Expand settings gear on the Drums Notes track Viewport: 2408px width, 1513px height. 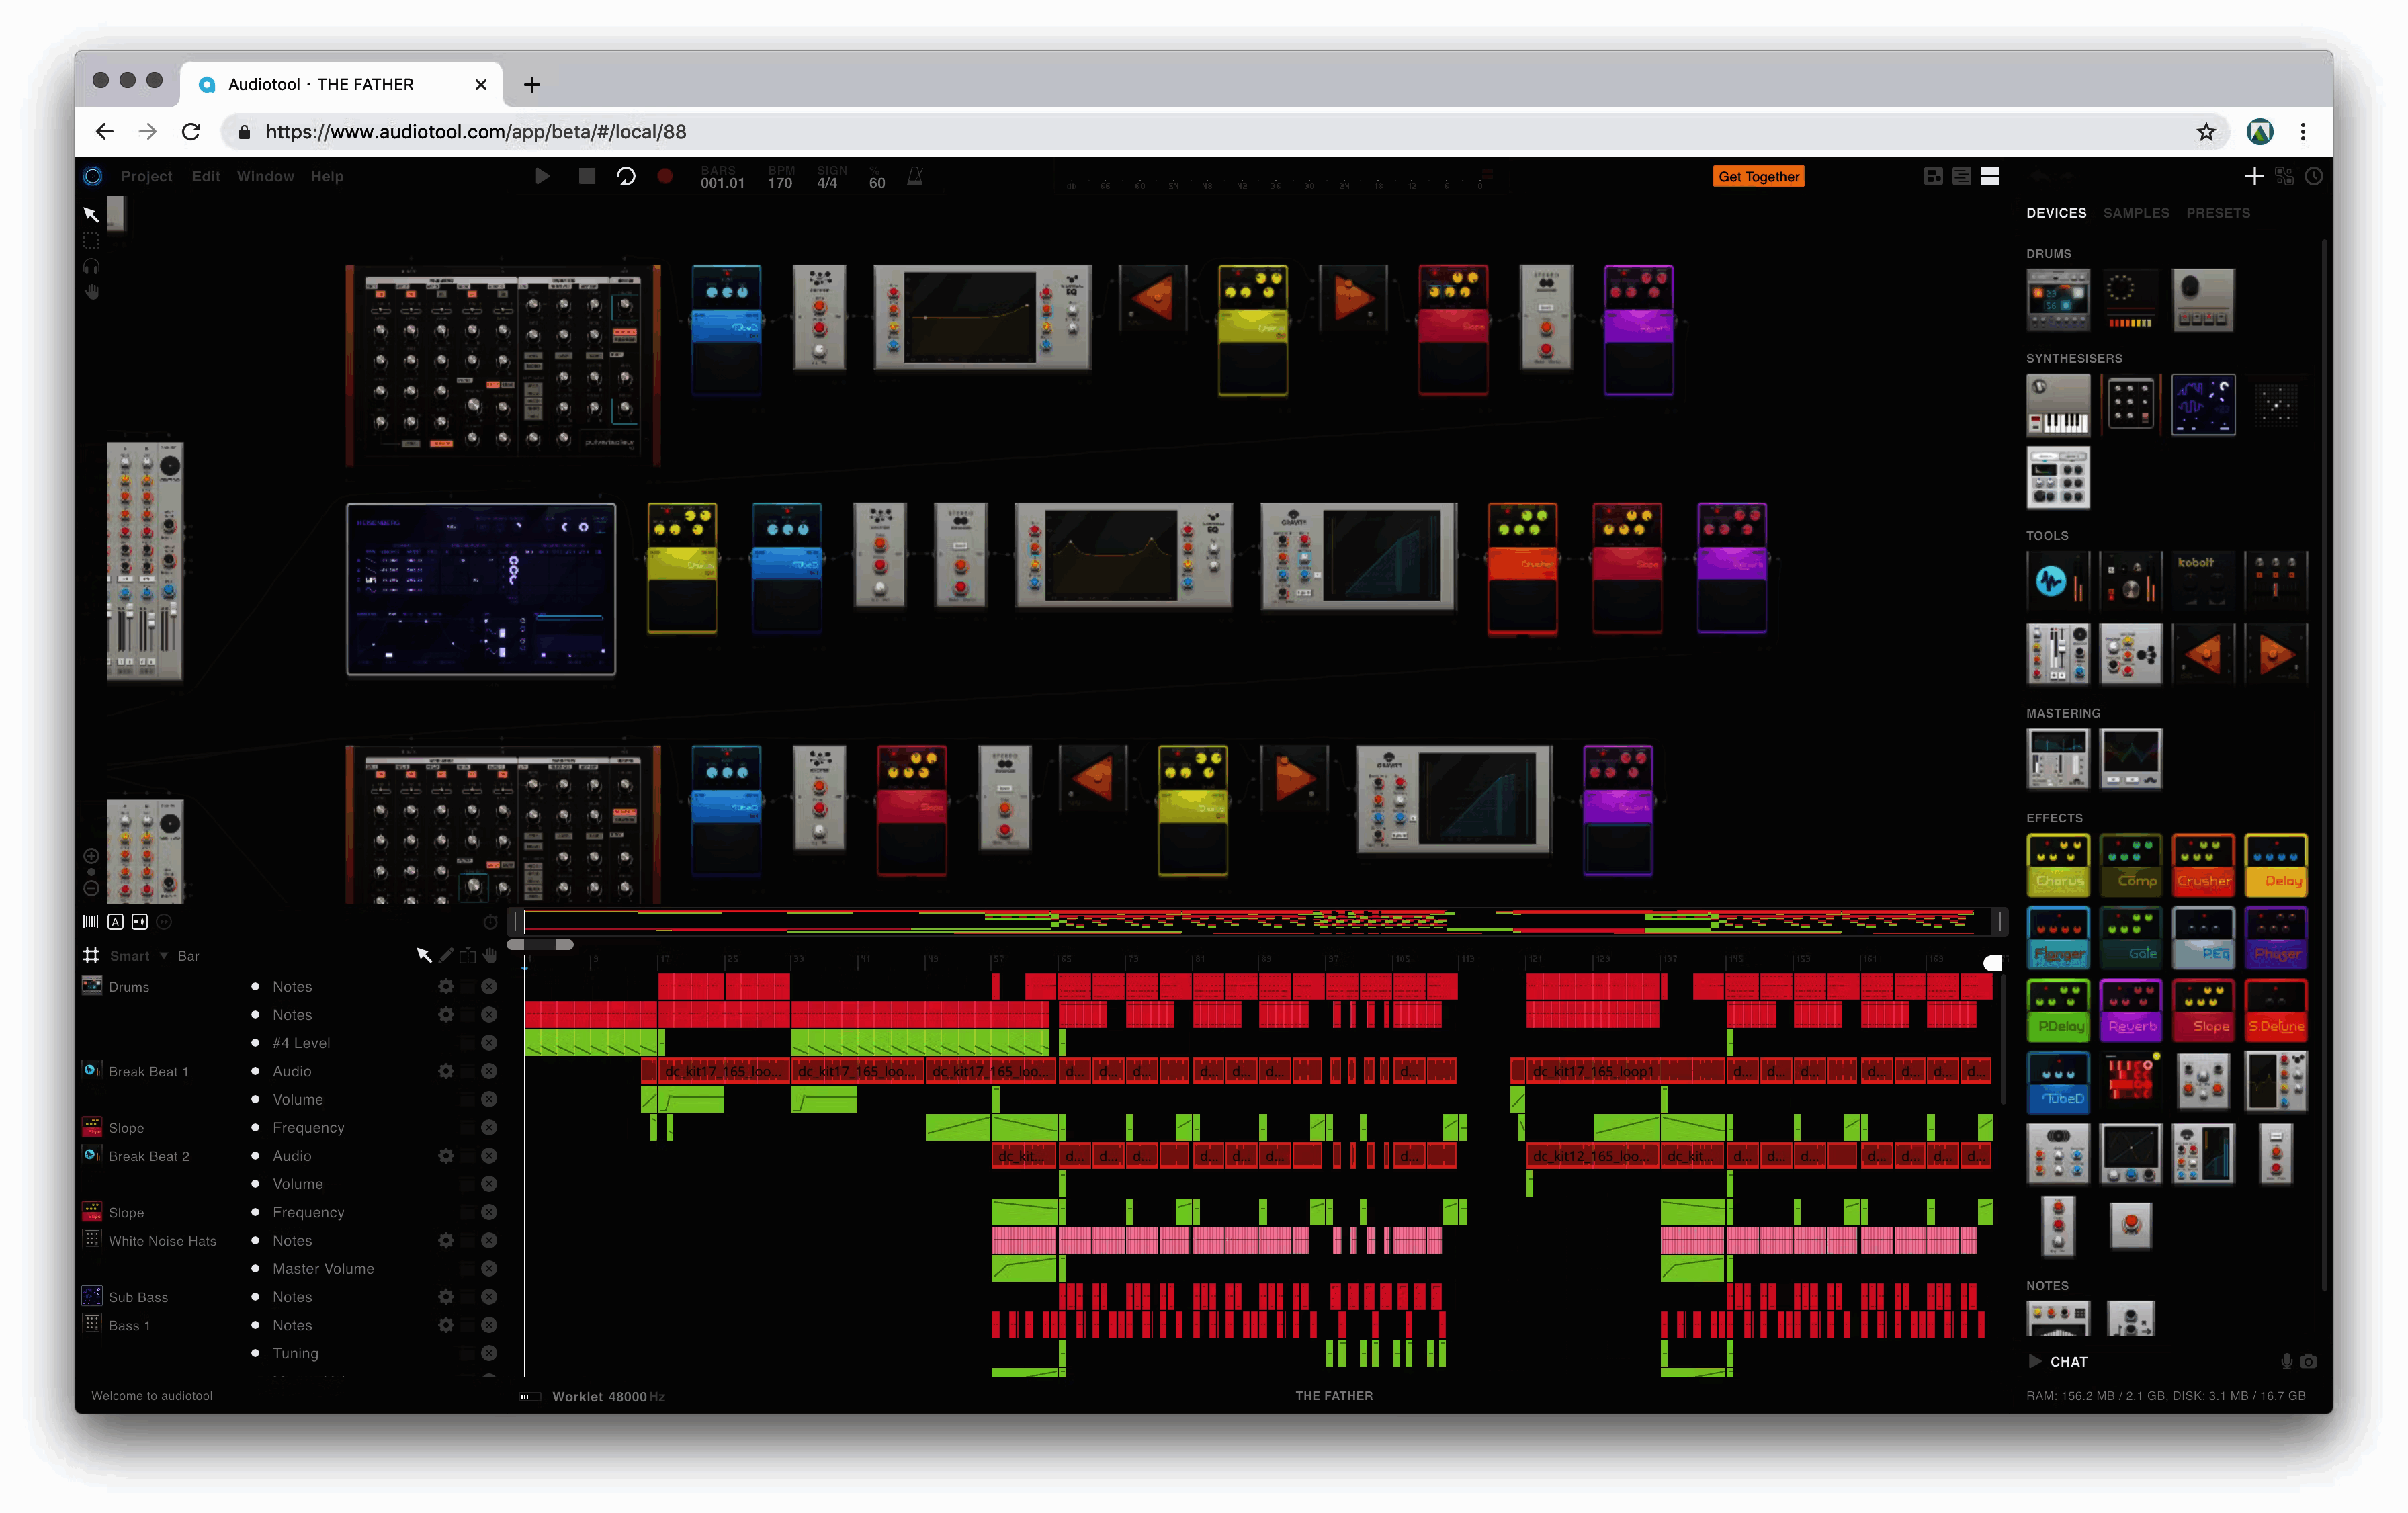coord(446,986)
